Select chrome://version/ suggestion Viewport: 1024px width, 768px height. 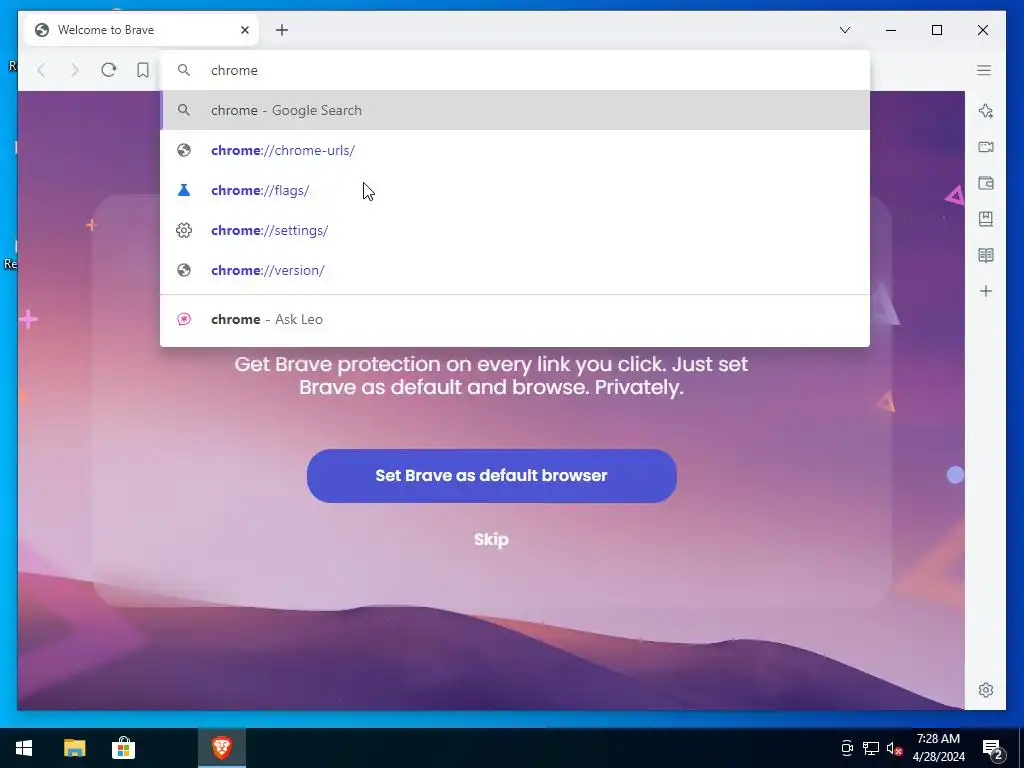tap(515, 270)
